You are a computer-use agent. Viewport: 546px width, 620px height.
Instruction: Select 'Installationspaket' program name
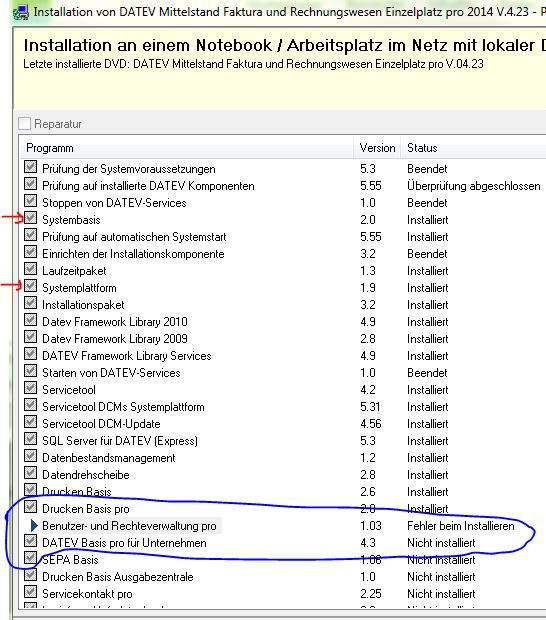point(83,305)
